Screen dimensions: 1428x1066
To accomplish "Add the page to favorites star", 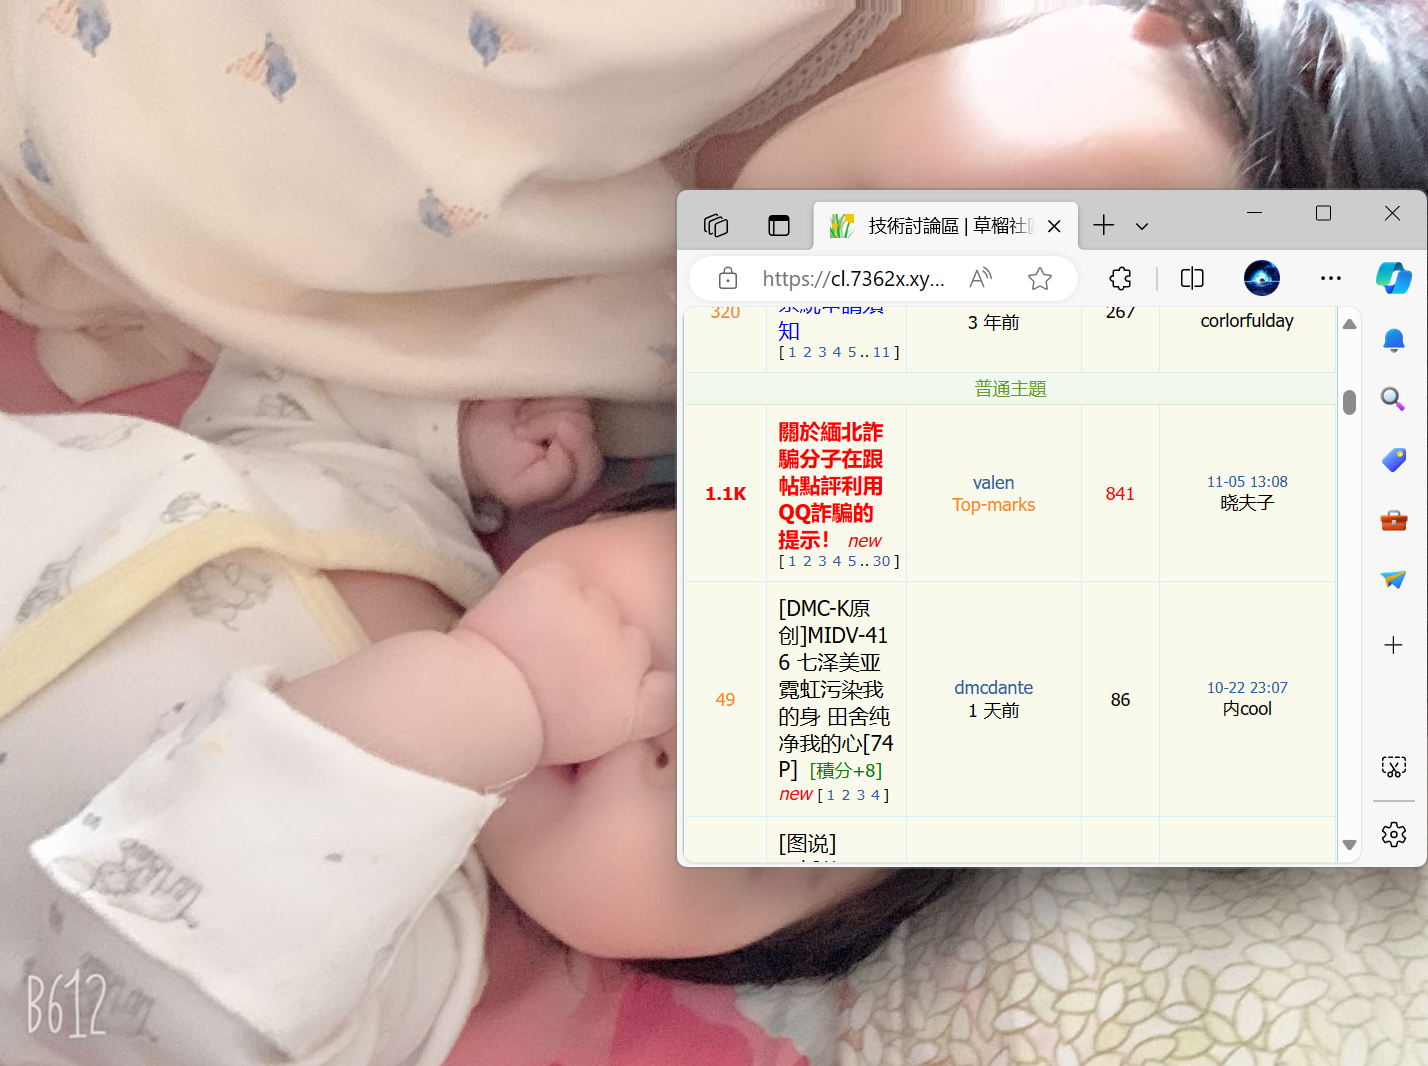I will coord(1040,278).
